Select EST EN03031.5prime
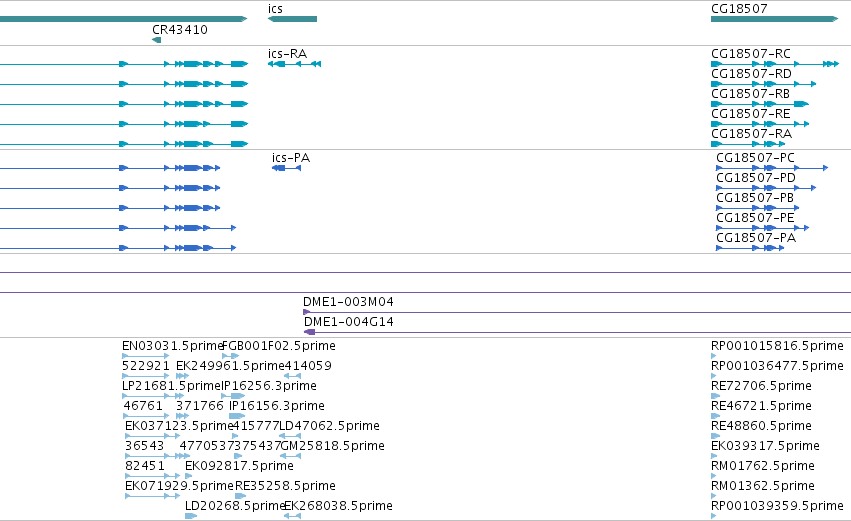Viewport: 851px width, 521px height. coord(173,346)
